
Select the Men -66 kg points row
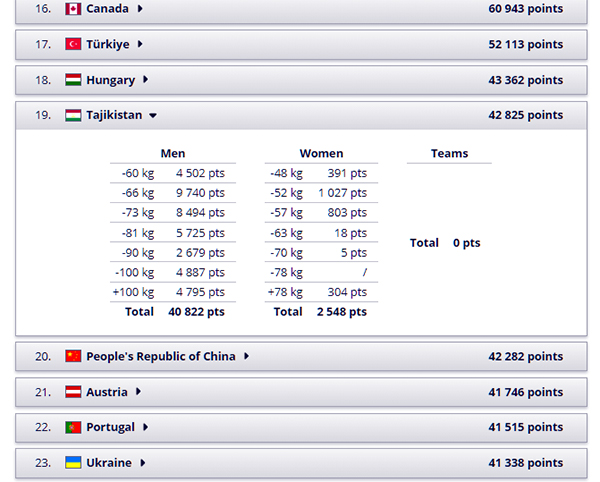tap(173, 192)
